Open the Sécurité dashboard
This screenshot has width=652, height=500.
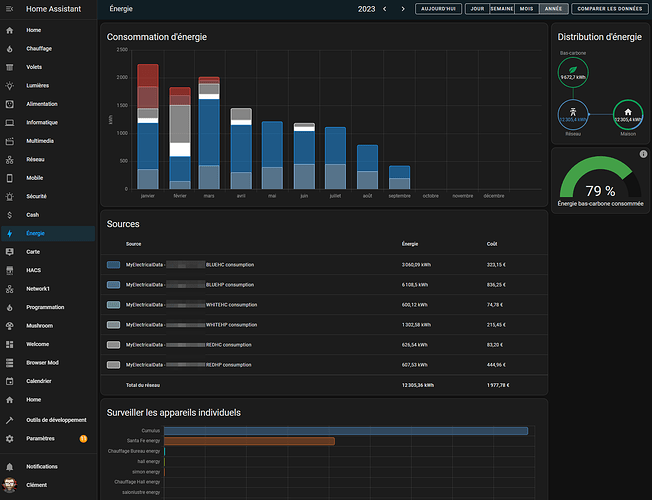(37, 196)
